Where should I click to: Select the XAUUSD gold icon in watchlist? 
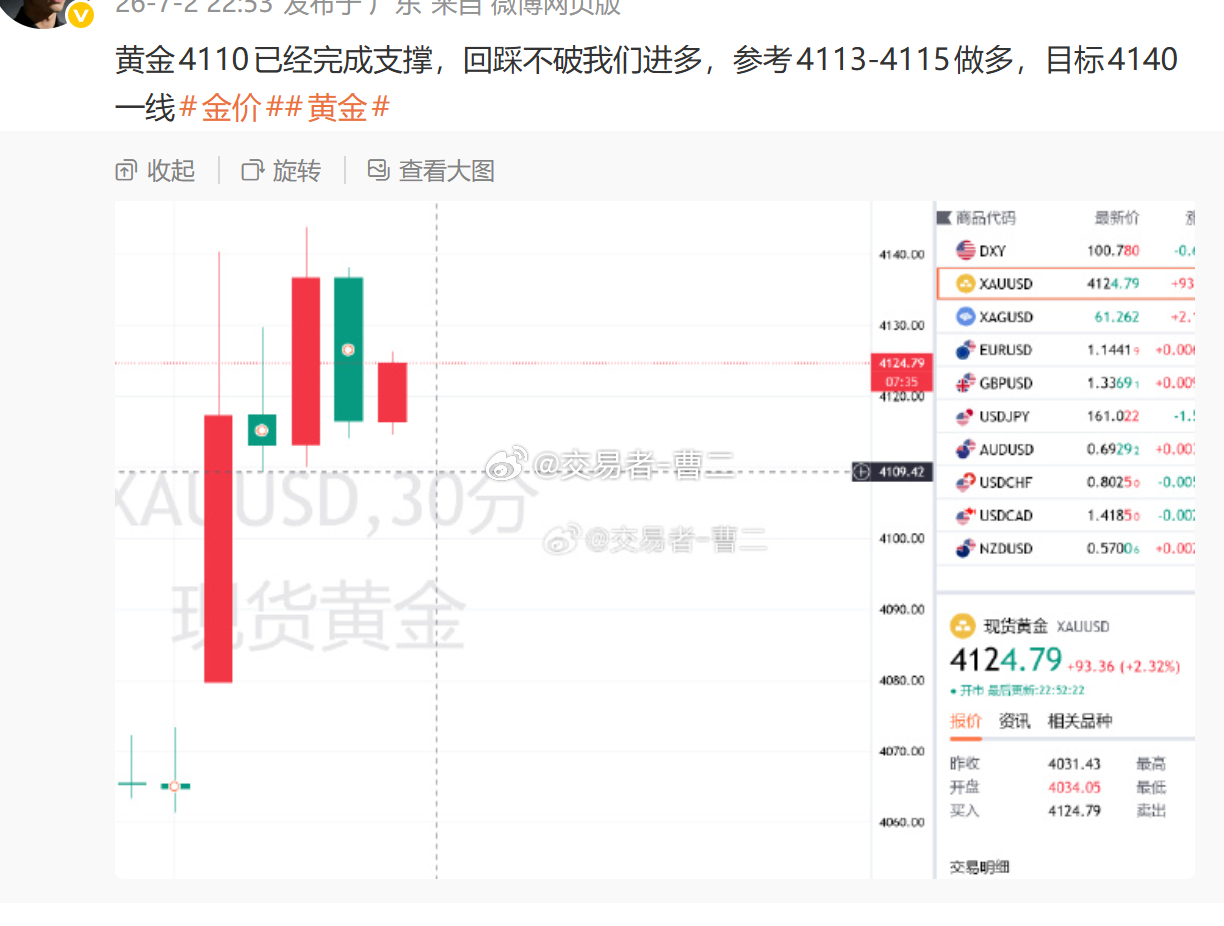pyautogui.click(x=965, y=284)
